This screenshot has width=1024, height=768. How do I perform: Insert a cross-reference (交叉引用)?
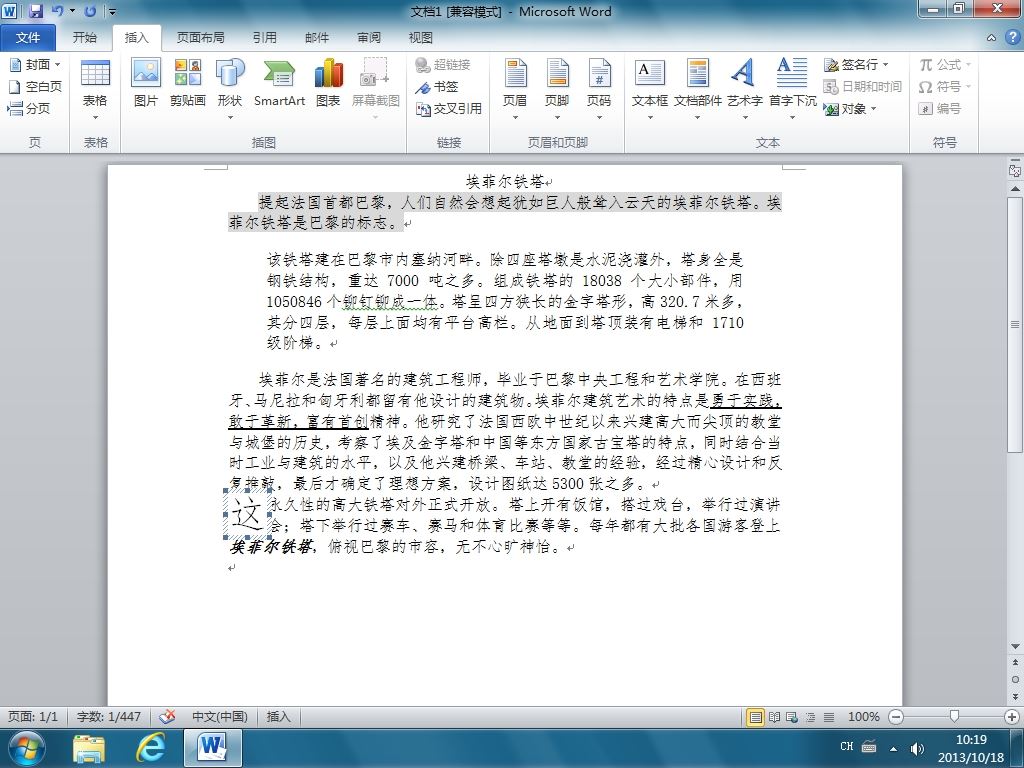tap(449, 108)
